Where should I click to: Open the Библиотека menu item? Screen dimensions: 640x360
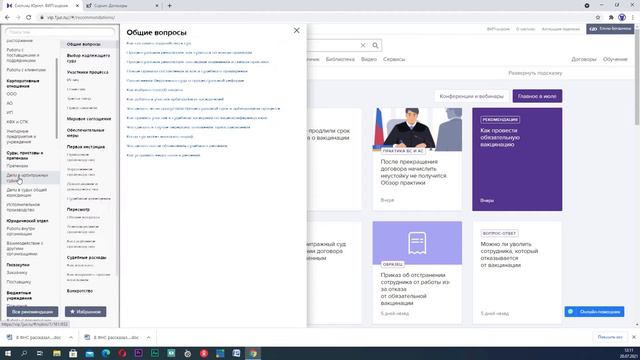click(340, 59)
